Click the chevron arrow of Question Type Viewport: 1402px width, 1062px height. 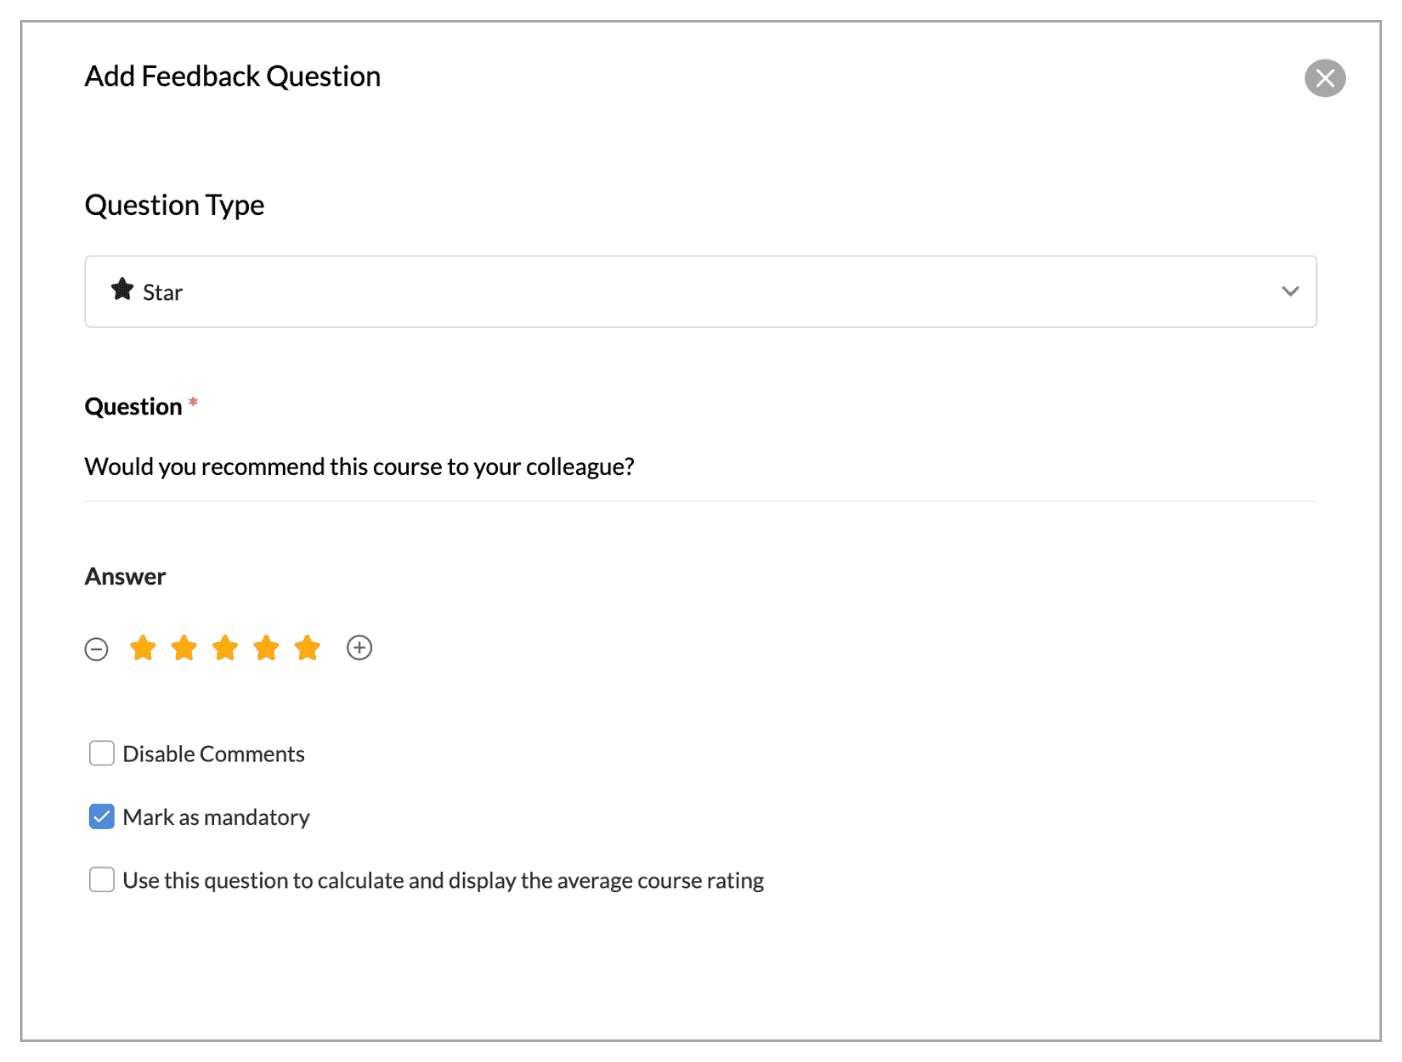(x=1290, y=292)
